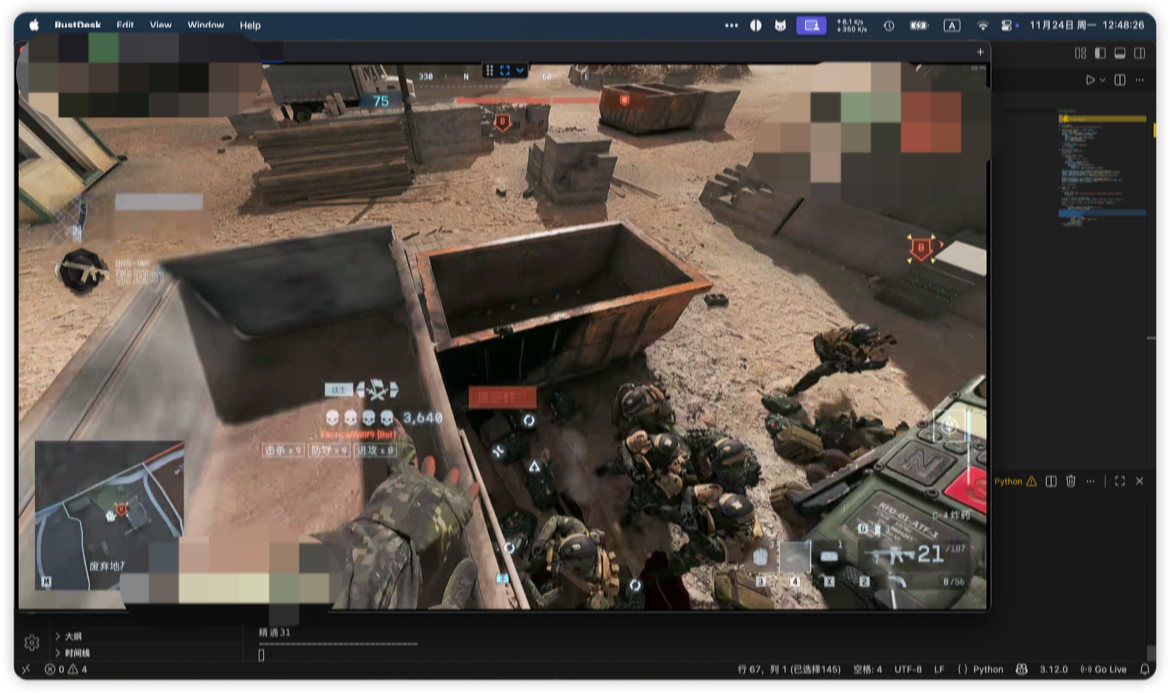Click cursor position 行 67, 列 1
This screenshot has width=1170, height=693.
789,669
